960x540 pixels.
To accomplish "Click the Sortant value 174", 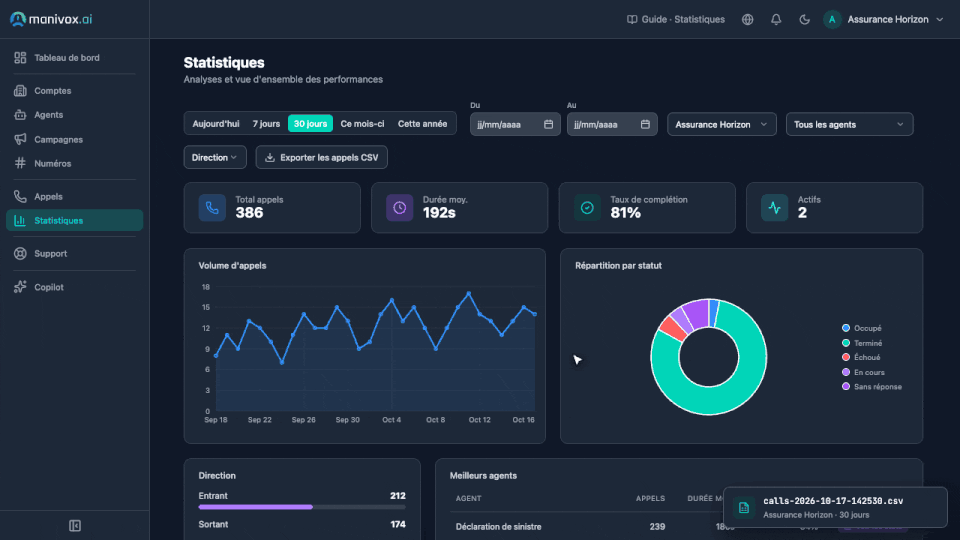I will pyautogui.click(x=398, y=525).
